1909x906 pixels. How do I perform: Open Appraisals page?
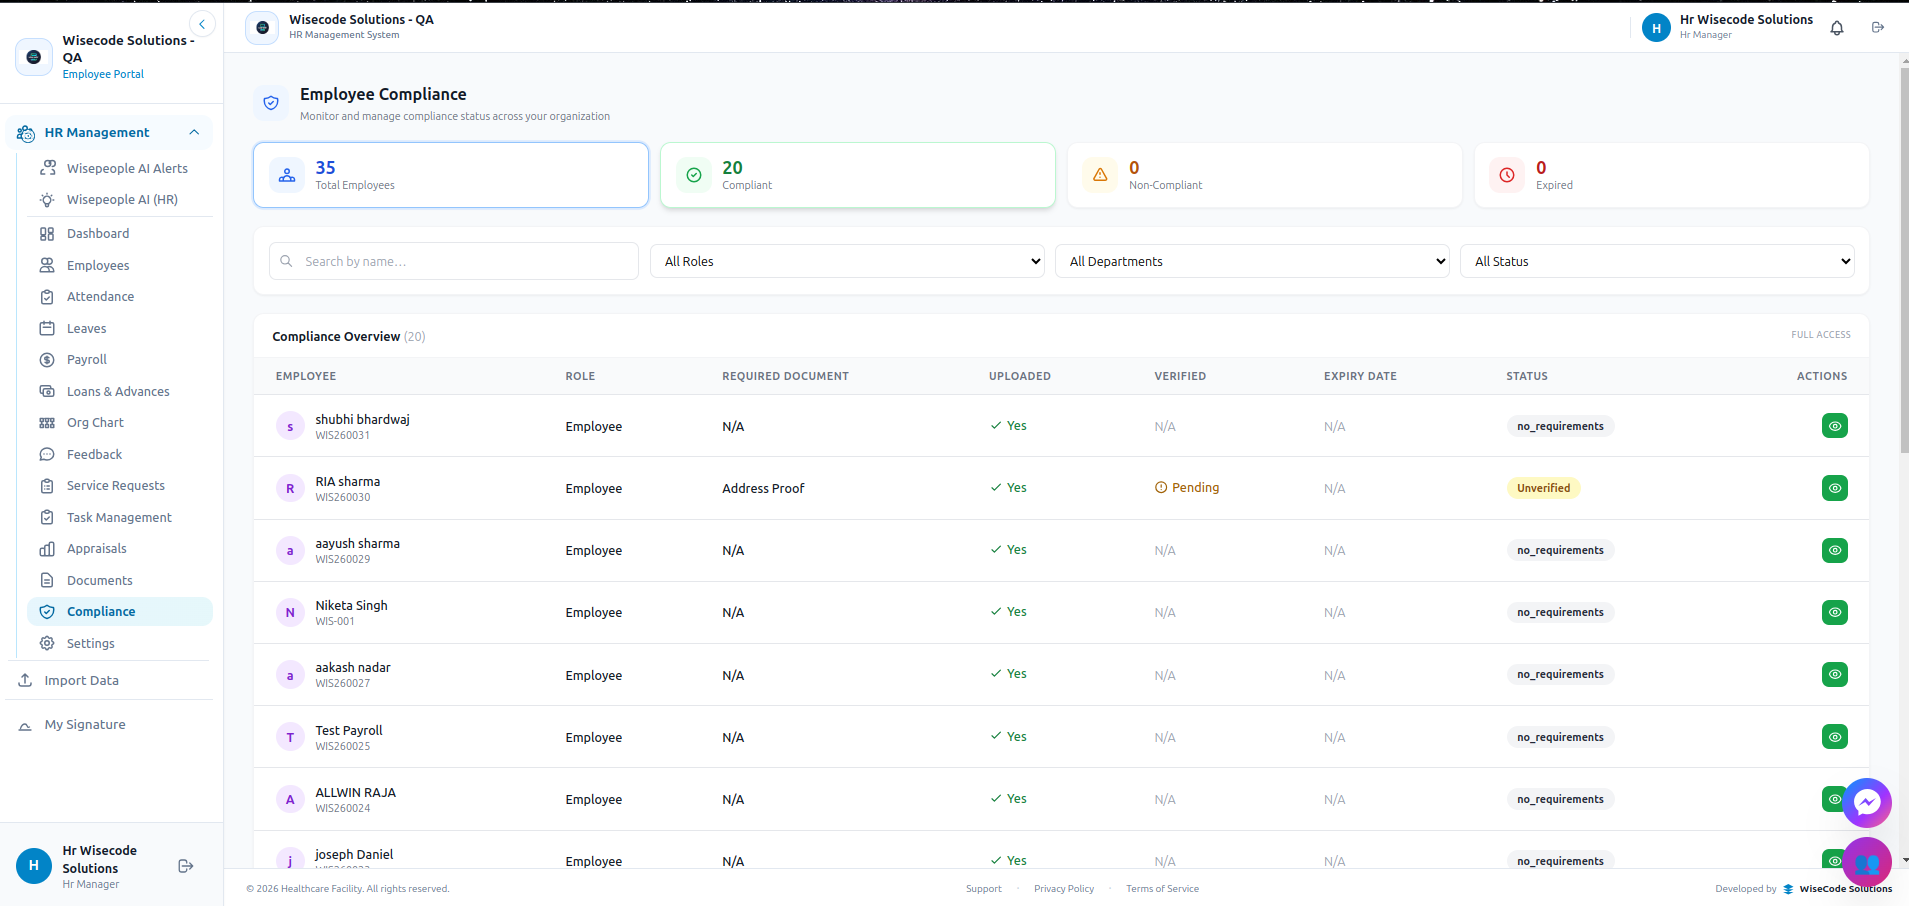[x=120, y=548]
